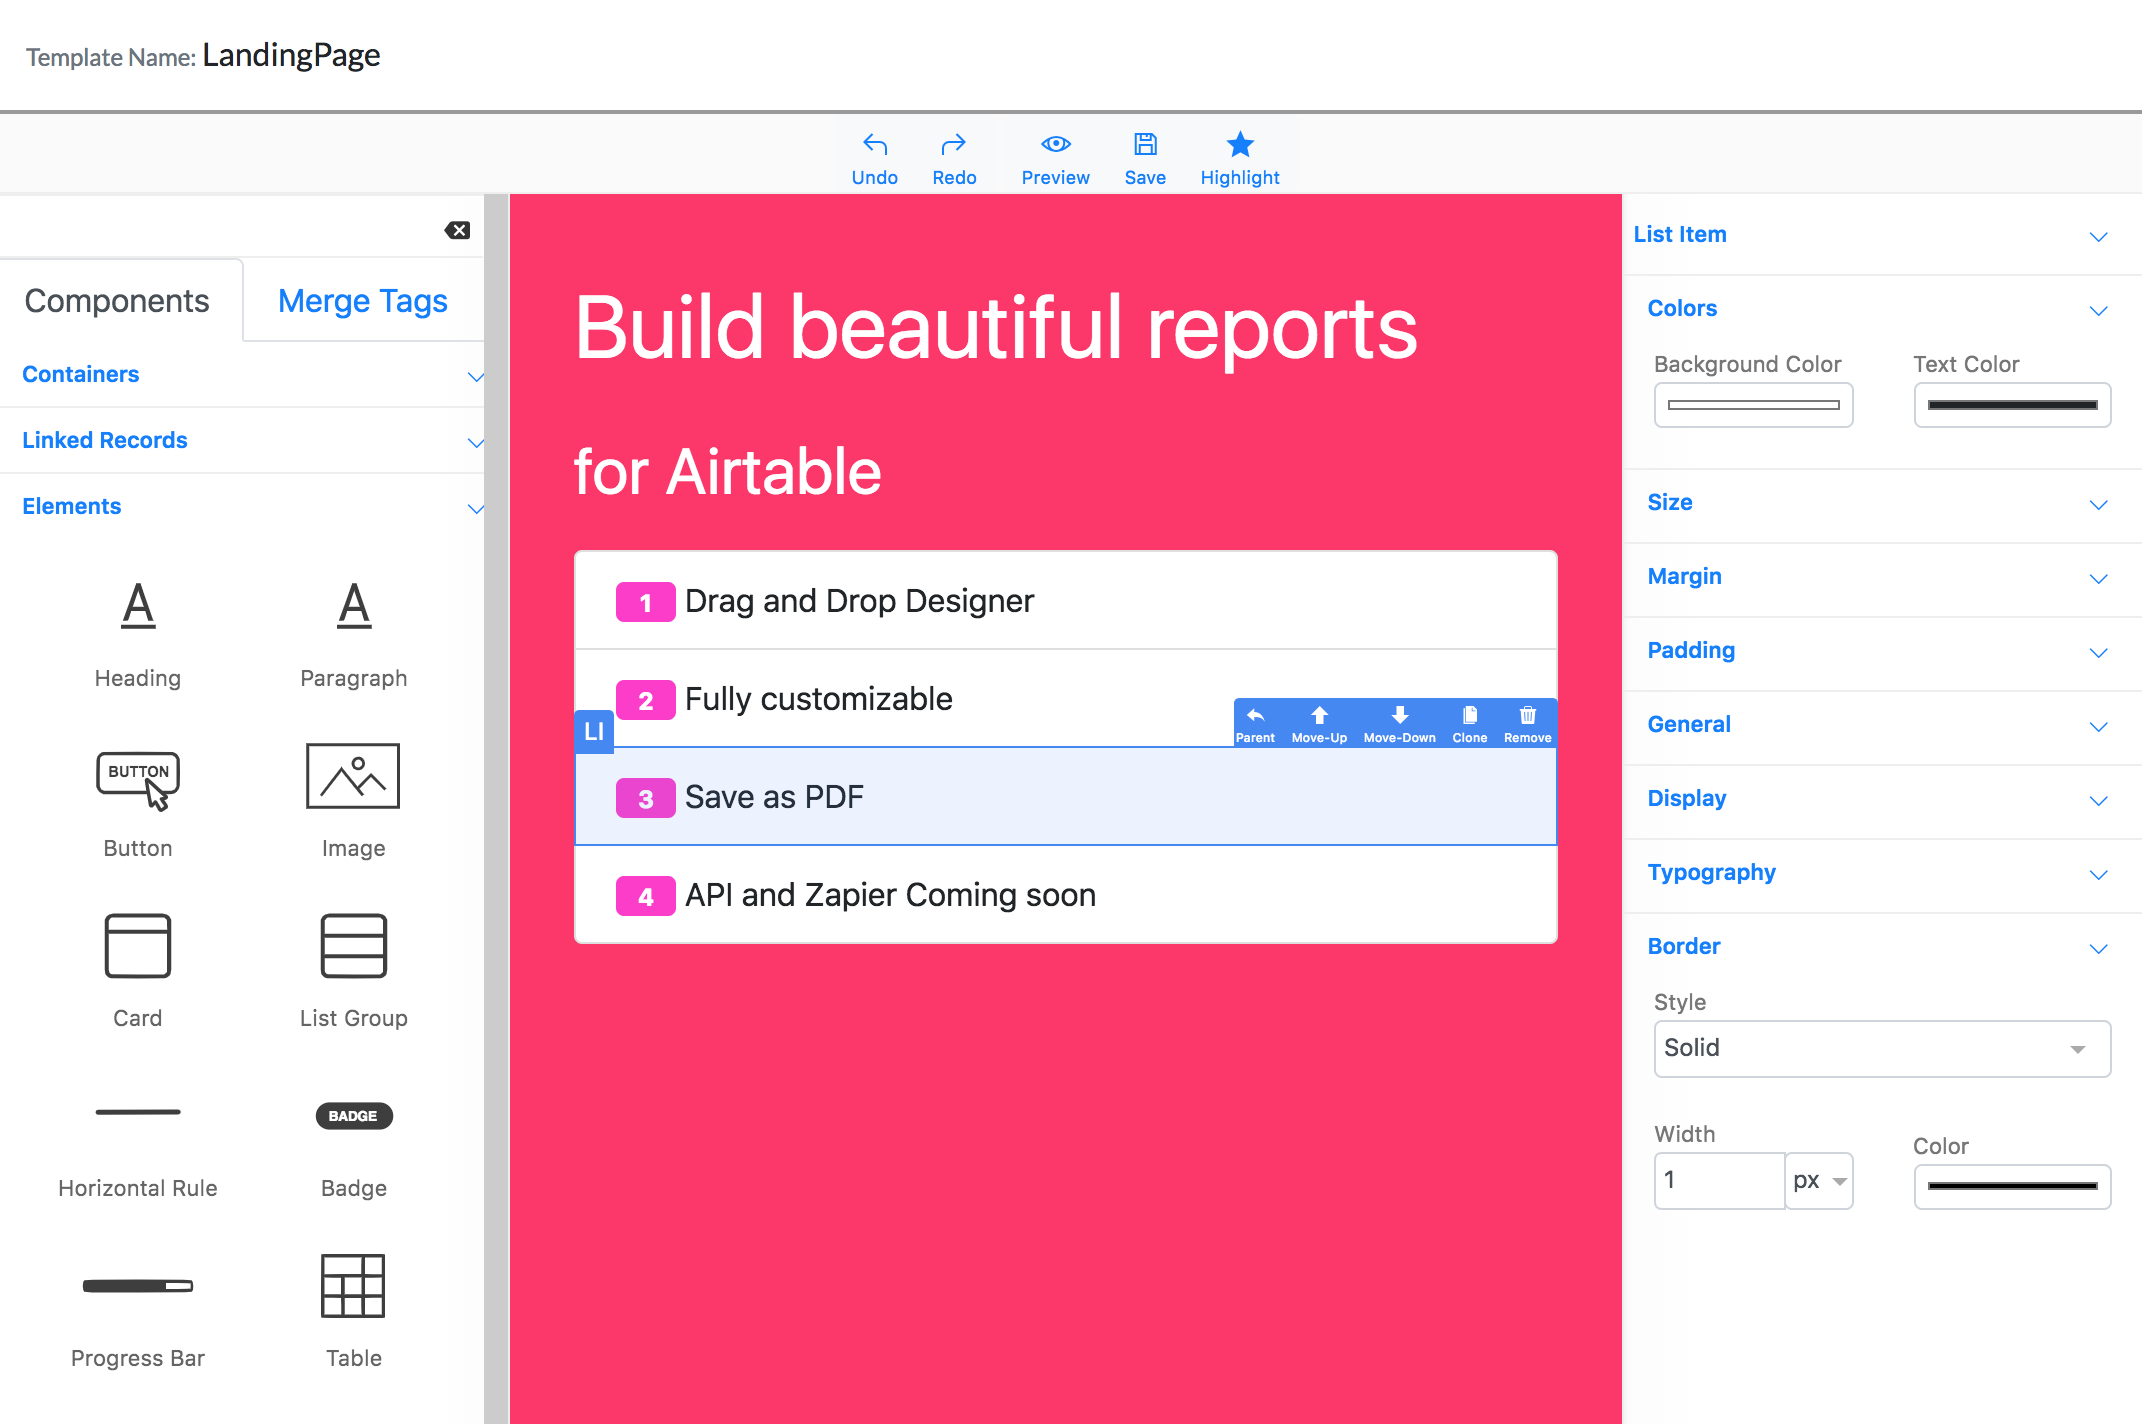Choose the Card element icon
The height and width of the screenshot is (1424, 2142).
click(x=138, y=946)
